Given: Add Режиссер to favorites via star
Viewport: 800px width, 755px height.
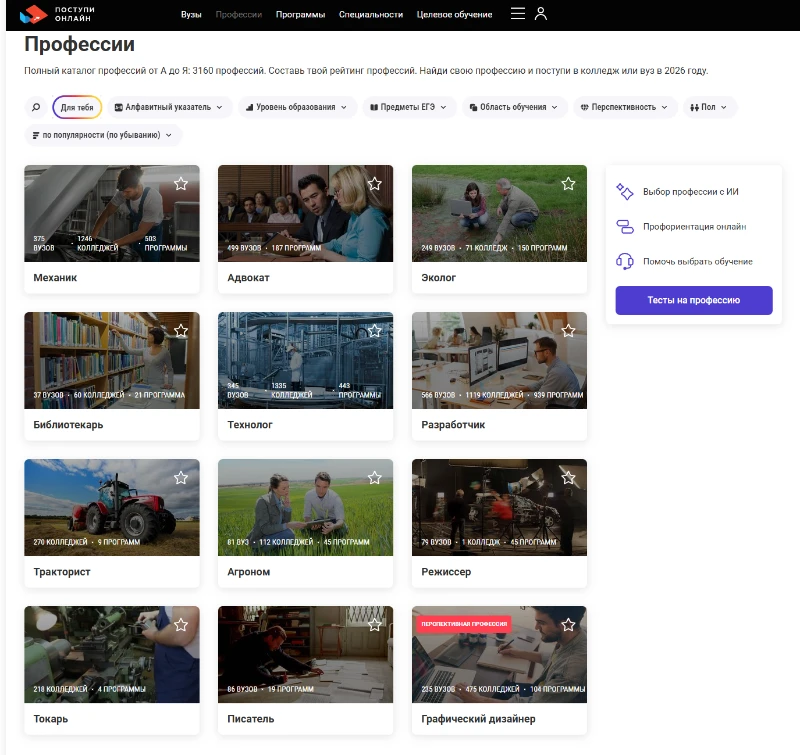Looking at the screenshot, I should [568, 478].
